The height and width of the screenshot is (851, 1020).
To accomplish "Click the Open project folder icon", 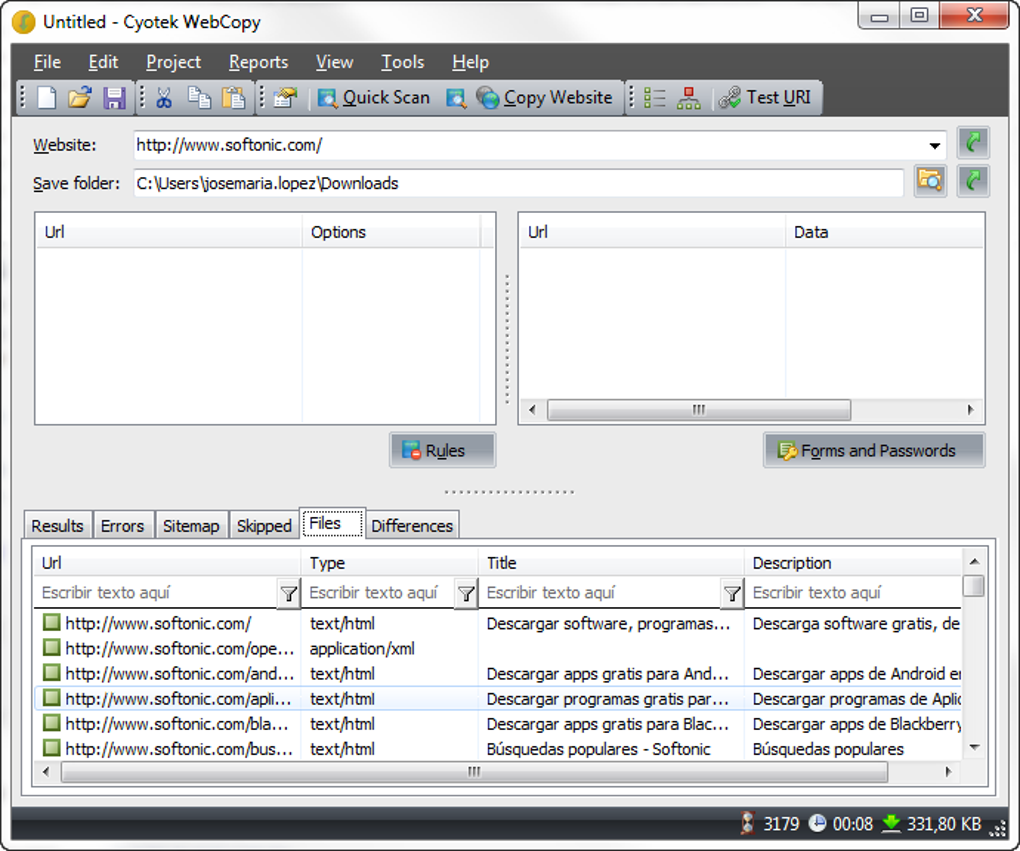I will pyautogui.click(x=80, y=98).
